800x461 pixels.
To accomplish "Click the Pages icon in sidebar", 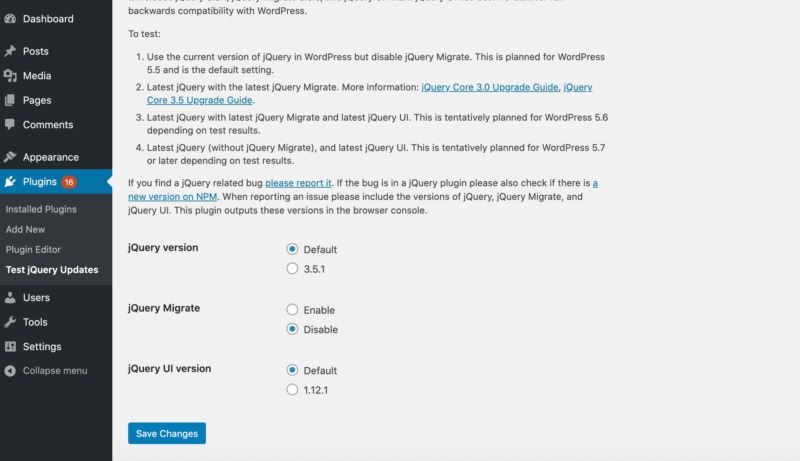I will point(10,100).
